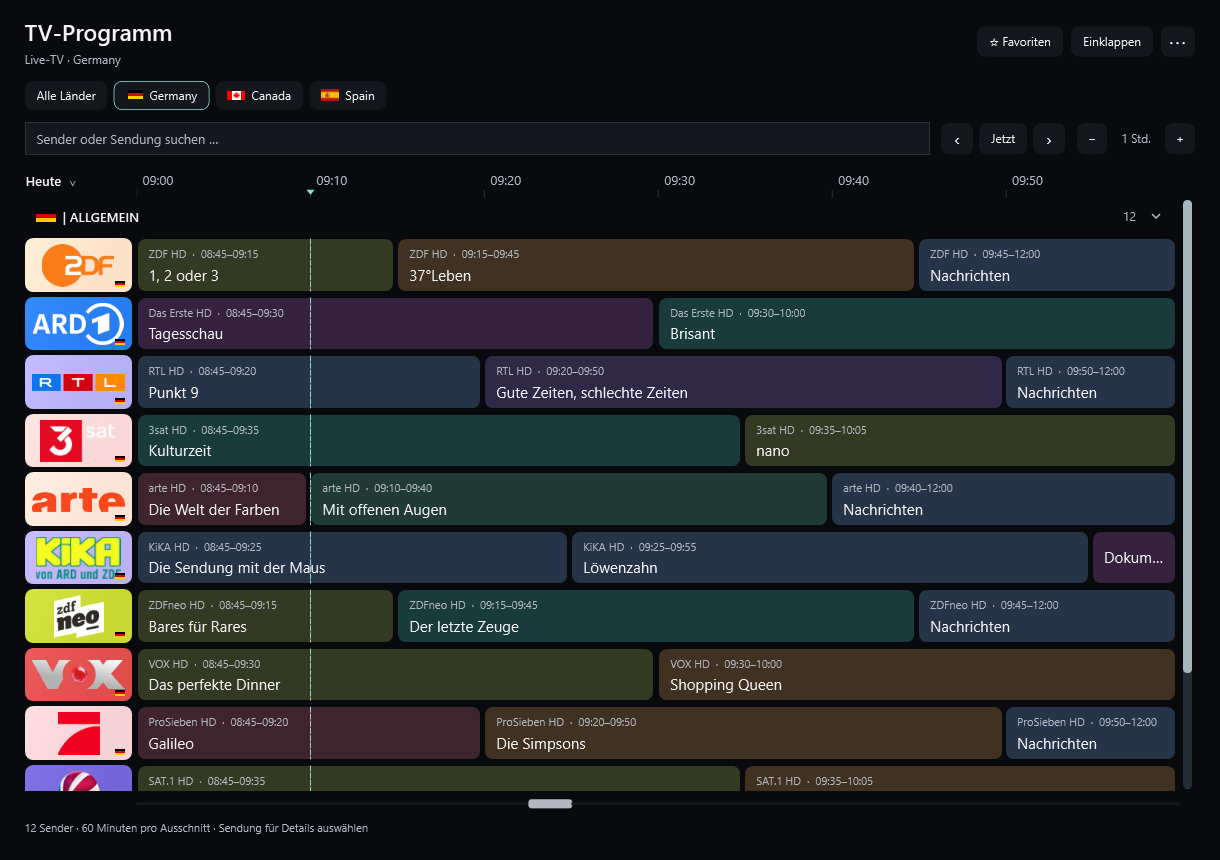Select the Brisant programme
Screen dimensions: 1220x860
click(917, 323)
